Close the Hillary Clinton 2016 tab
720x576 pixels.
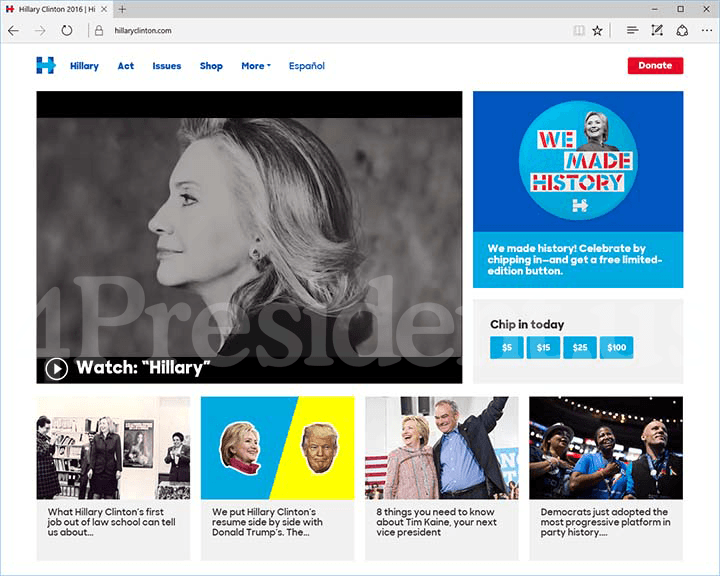(x=104, y=9)
